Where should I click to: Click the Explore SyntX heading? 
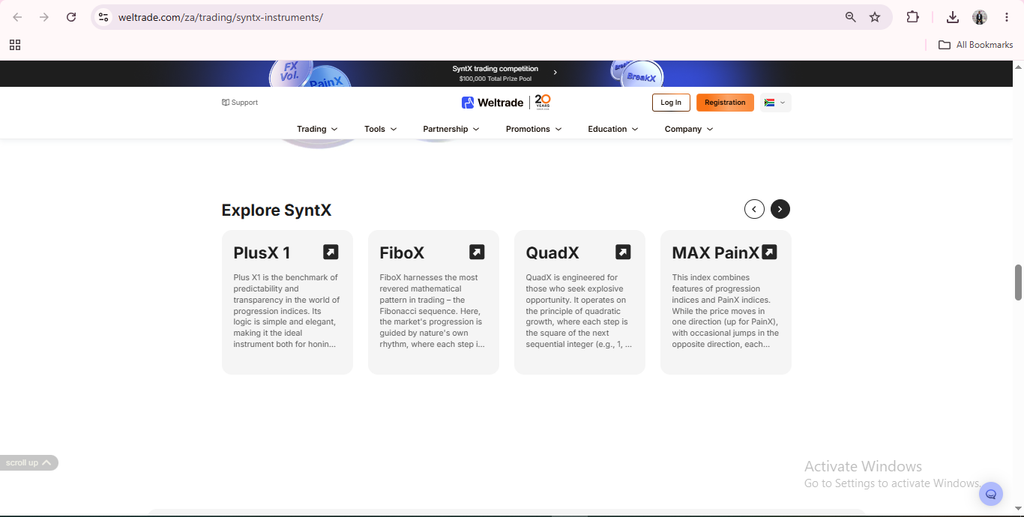click(276, 210)
